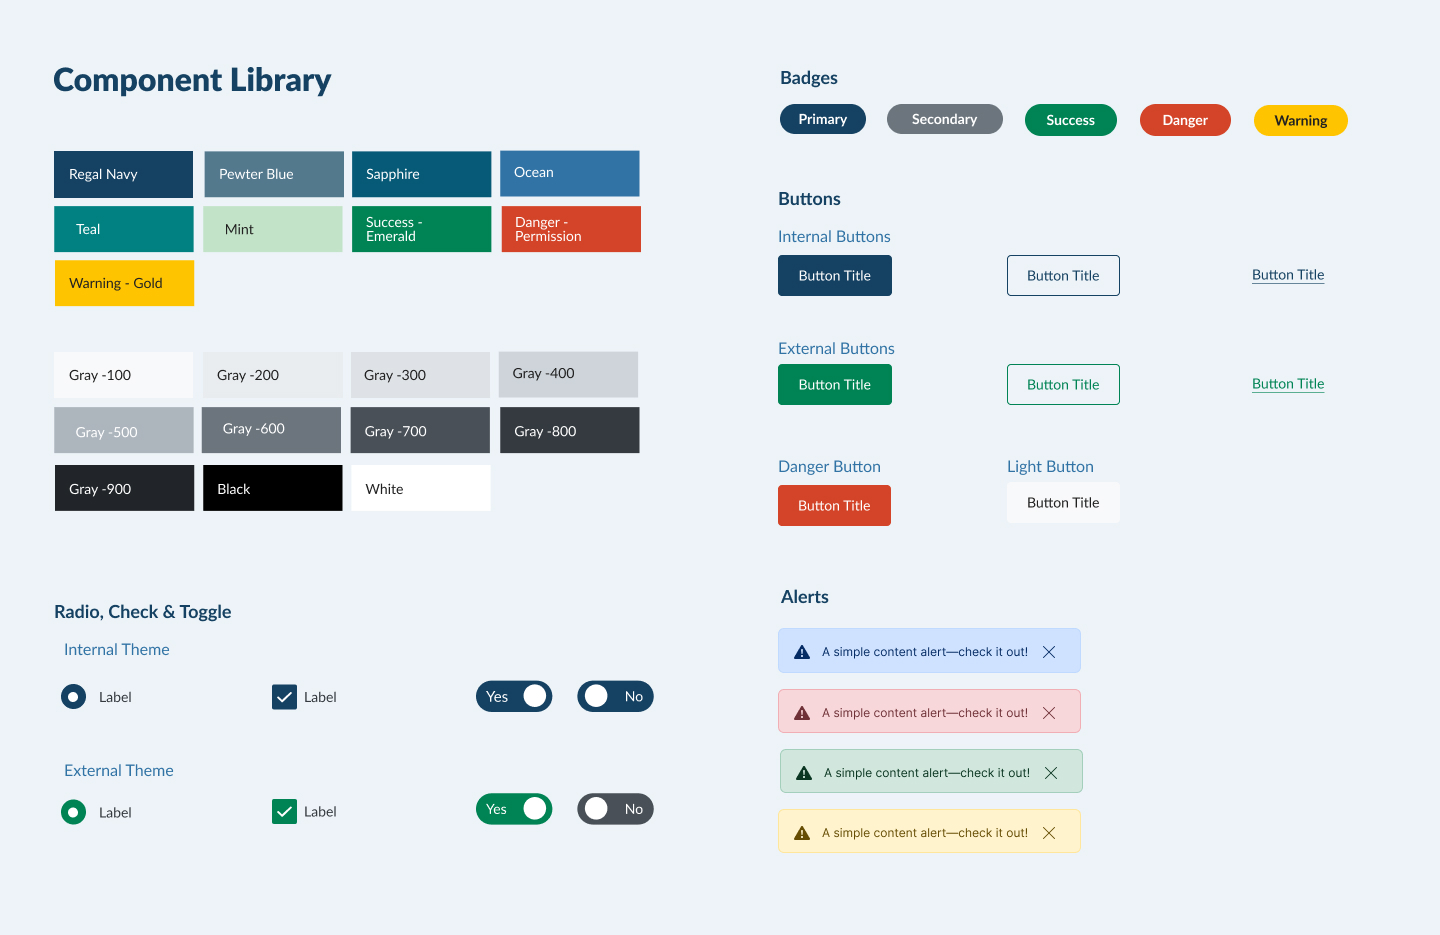1440x935 pixels.
Task: Uncheck the Internal Theme navy checkbox
Action: [285, 697]
